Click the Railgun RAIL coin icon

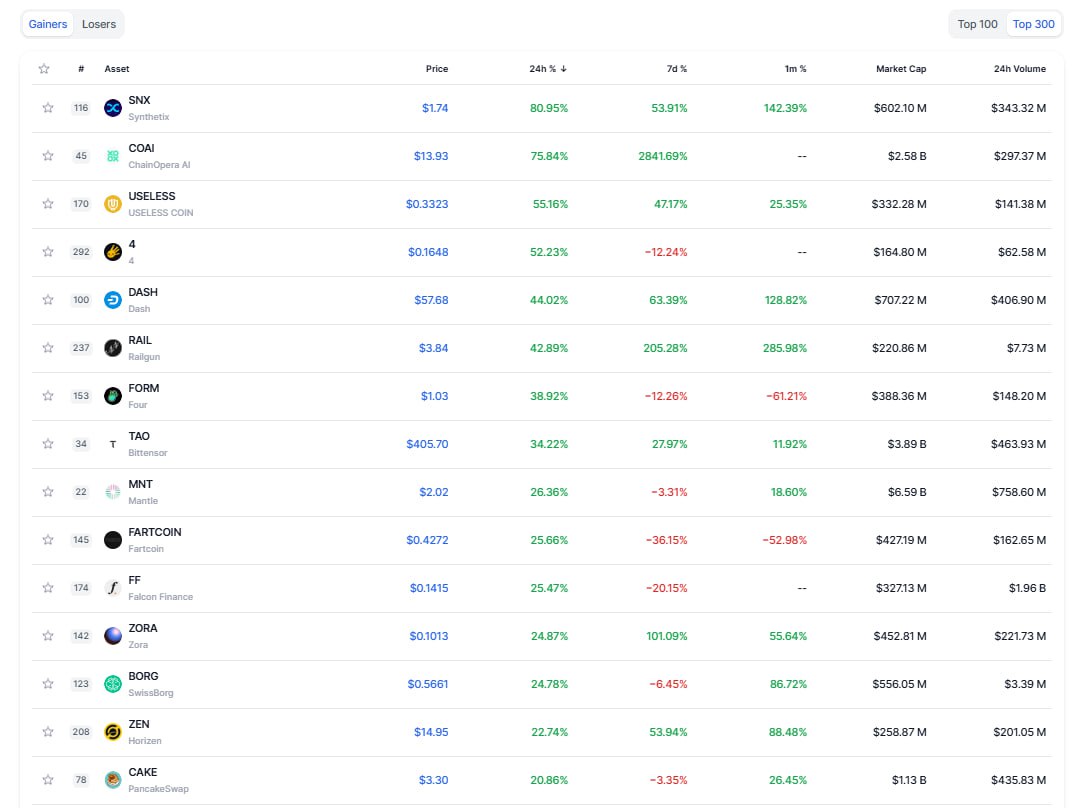click(x=113, y=348)
